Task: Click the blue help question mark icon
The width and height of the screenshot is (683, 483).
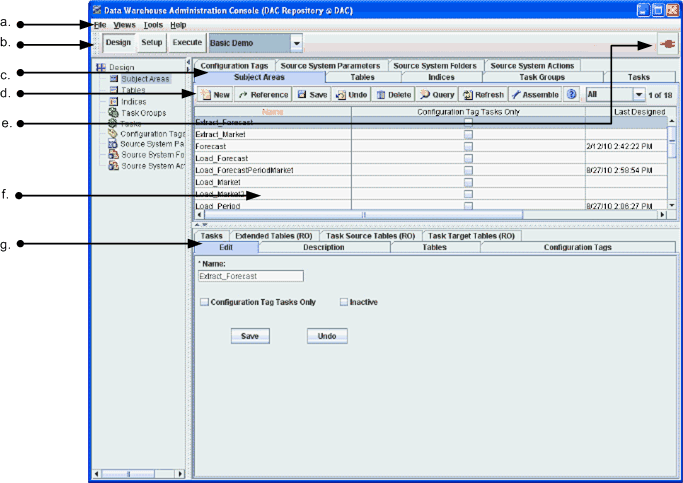Action: point(571,94)
